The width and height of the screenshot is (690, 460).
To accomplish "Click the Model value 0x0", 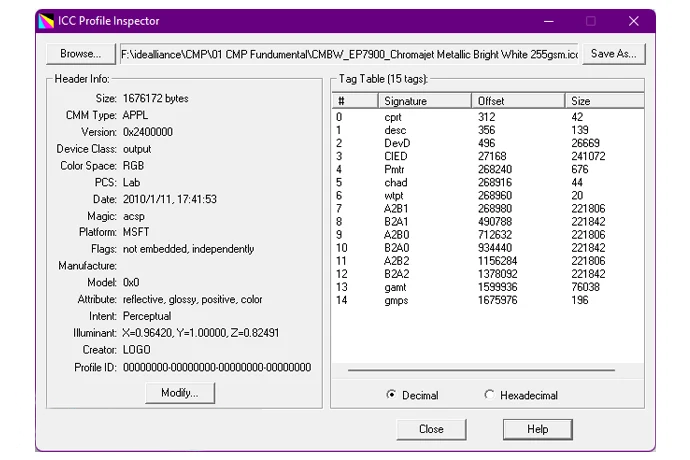I will (x=131, y=283).
